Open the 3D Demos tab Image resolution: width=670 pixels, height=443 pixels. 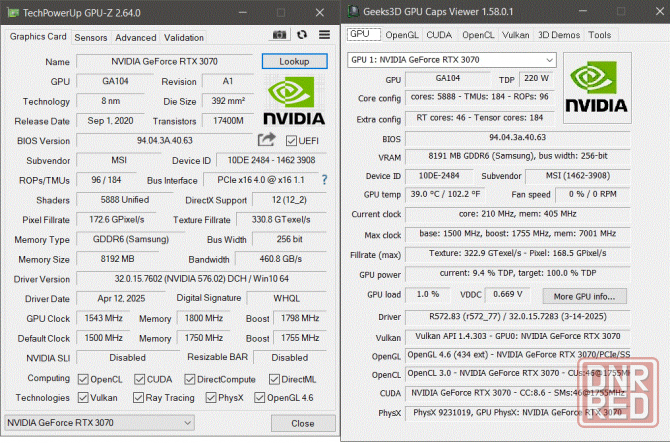[x=558, y=35]
